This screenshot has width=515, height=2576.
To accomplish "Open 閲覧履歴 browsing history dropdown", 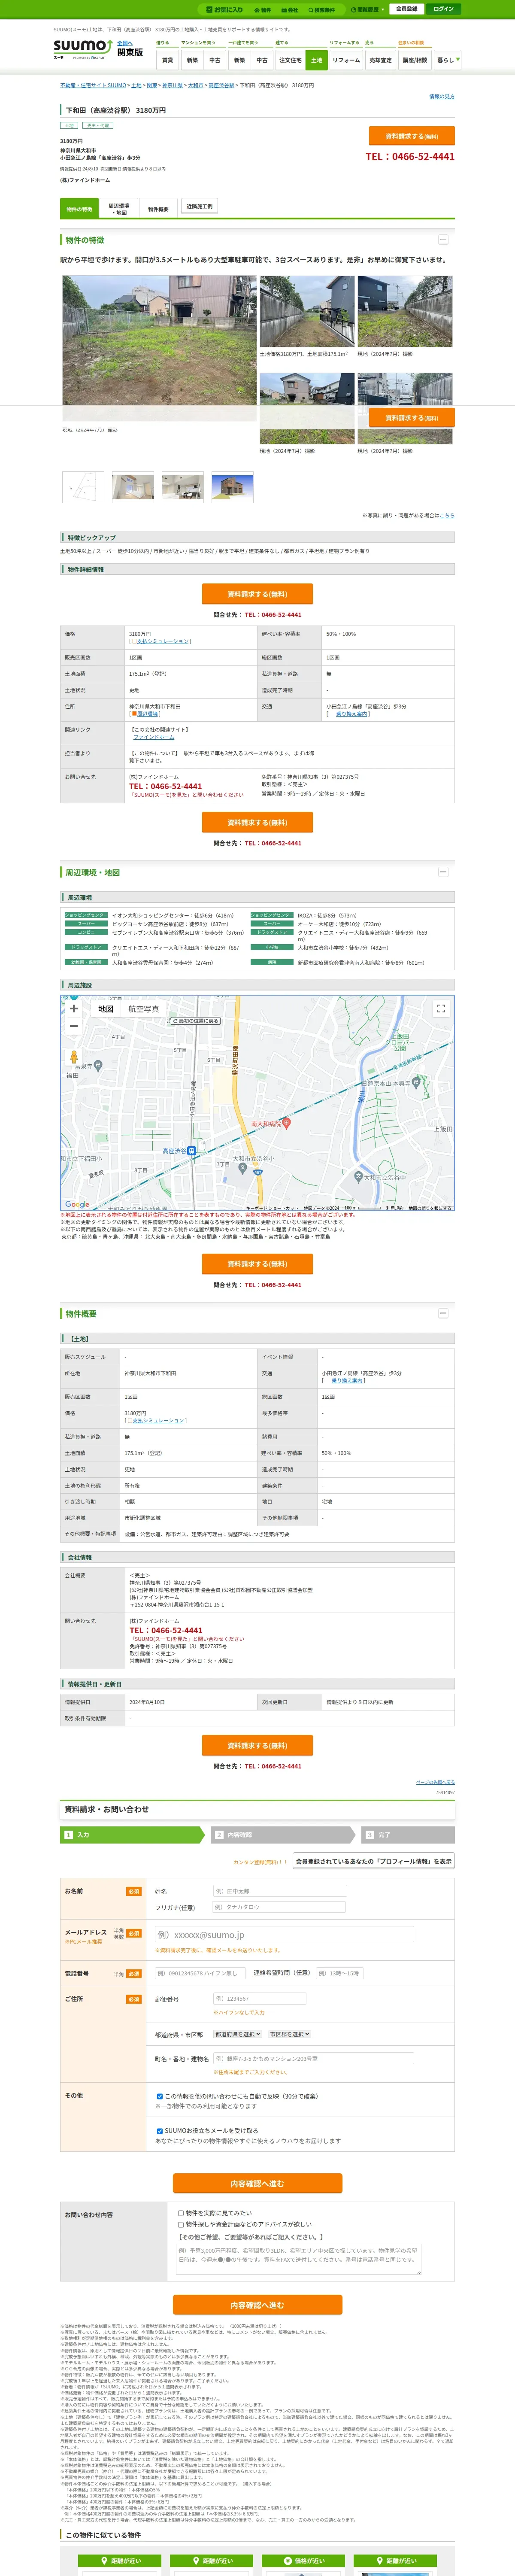I will [x=367, y=9].
